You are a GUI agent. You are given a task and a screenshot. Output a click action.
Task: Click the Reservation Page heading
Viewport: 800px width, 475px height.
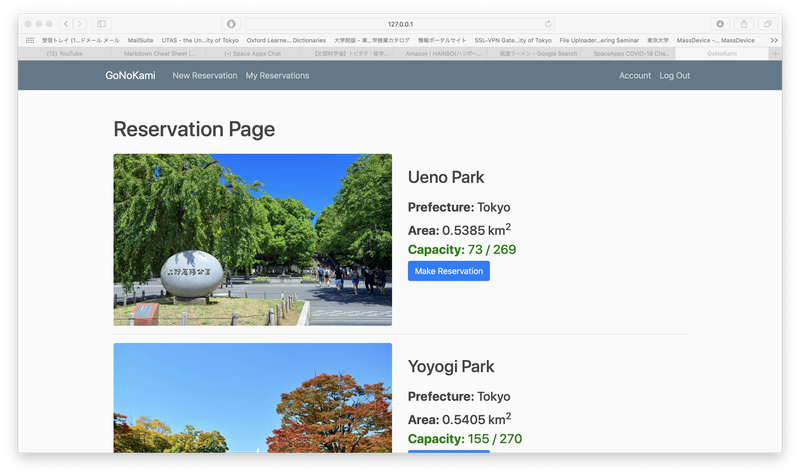(x=194, y=130)
